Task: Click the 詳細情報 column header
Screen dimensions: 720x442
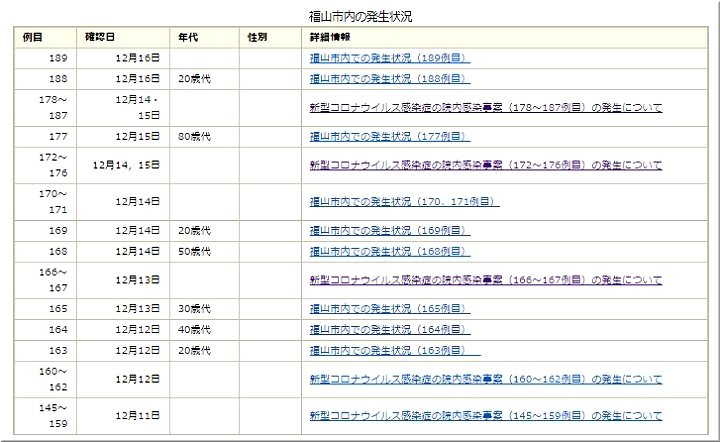Action: (x=329, y=36)
